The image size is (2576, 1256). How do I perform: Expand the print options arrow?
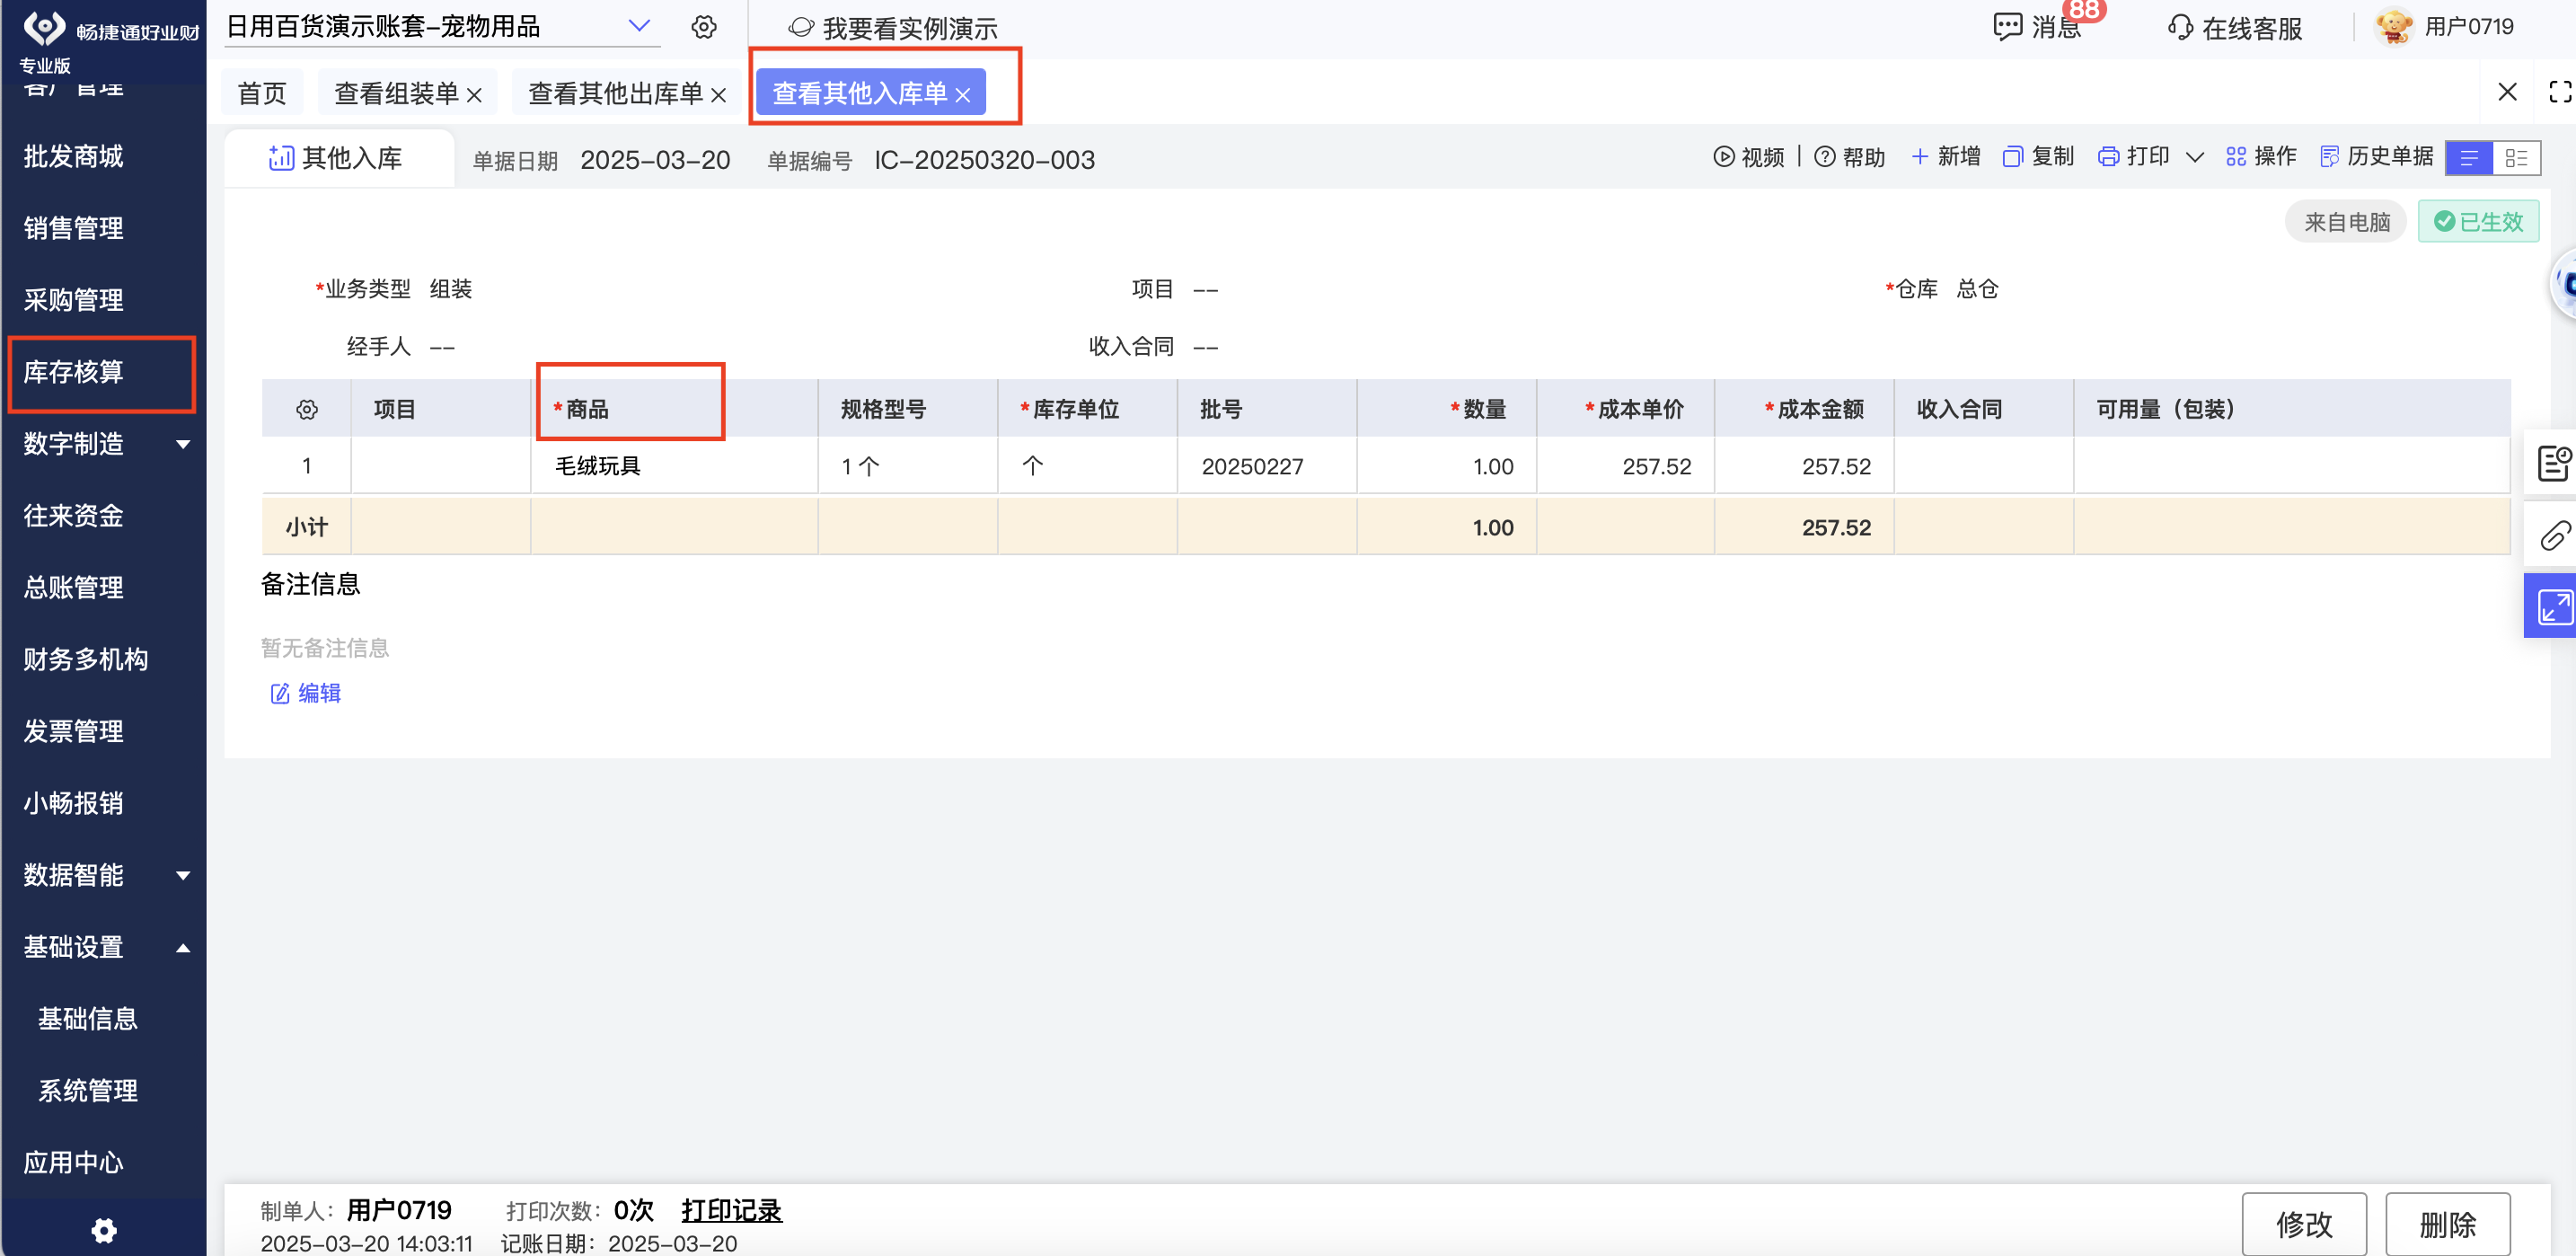click(2195, 157)
